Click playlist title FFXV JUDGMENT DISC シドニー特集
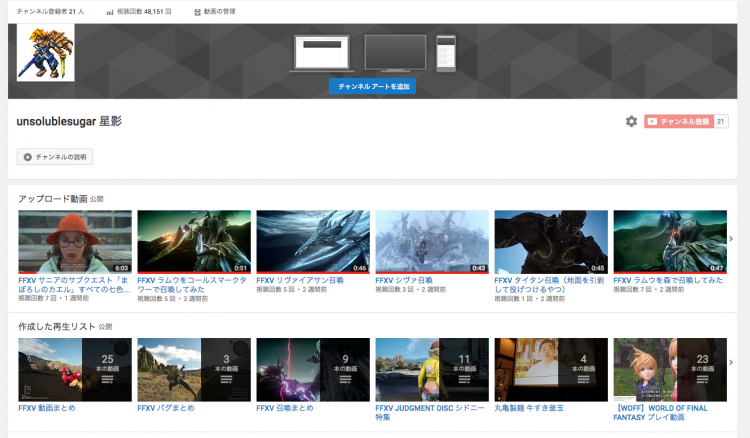750x438 pixels. click(x=430, y=412)
